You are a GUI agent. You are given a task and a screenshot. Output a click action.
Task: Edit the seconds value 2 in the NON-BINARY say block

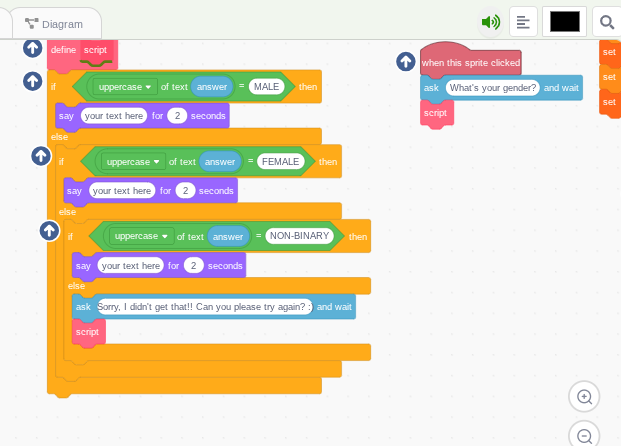(x=194, y=266)
